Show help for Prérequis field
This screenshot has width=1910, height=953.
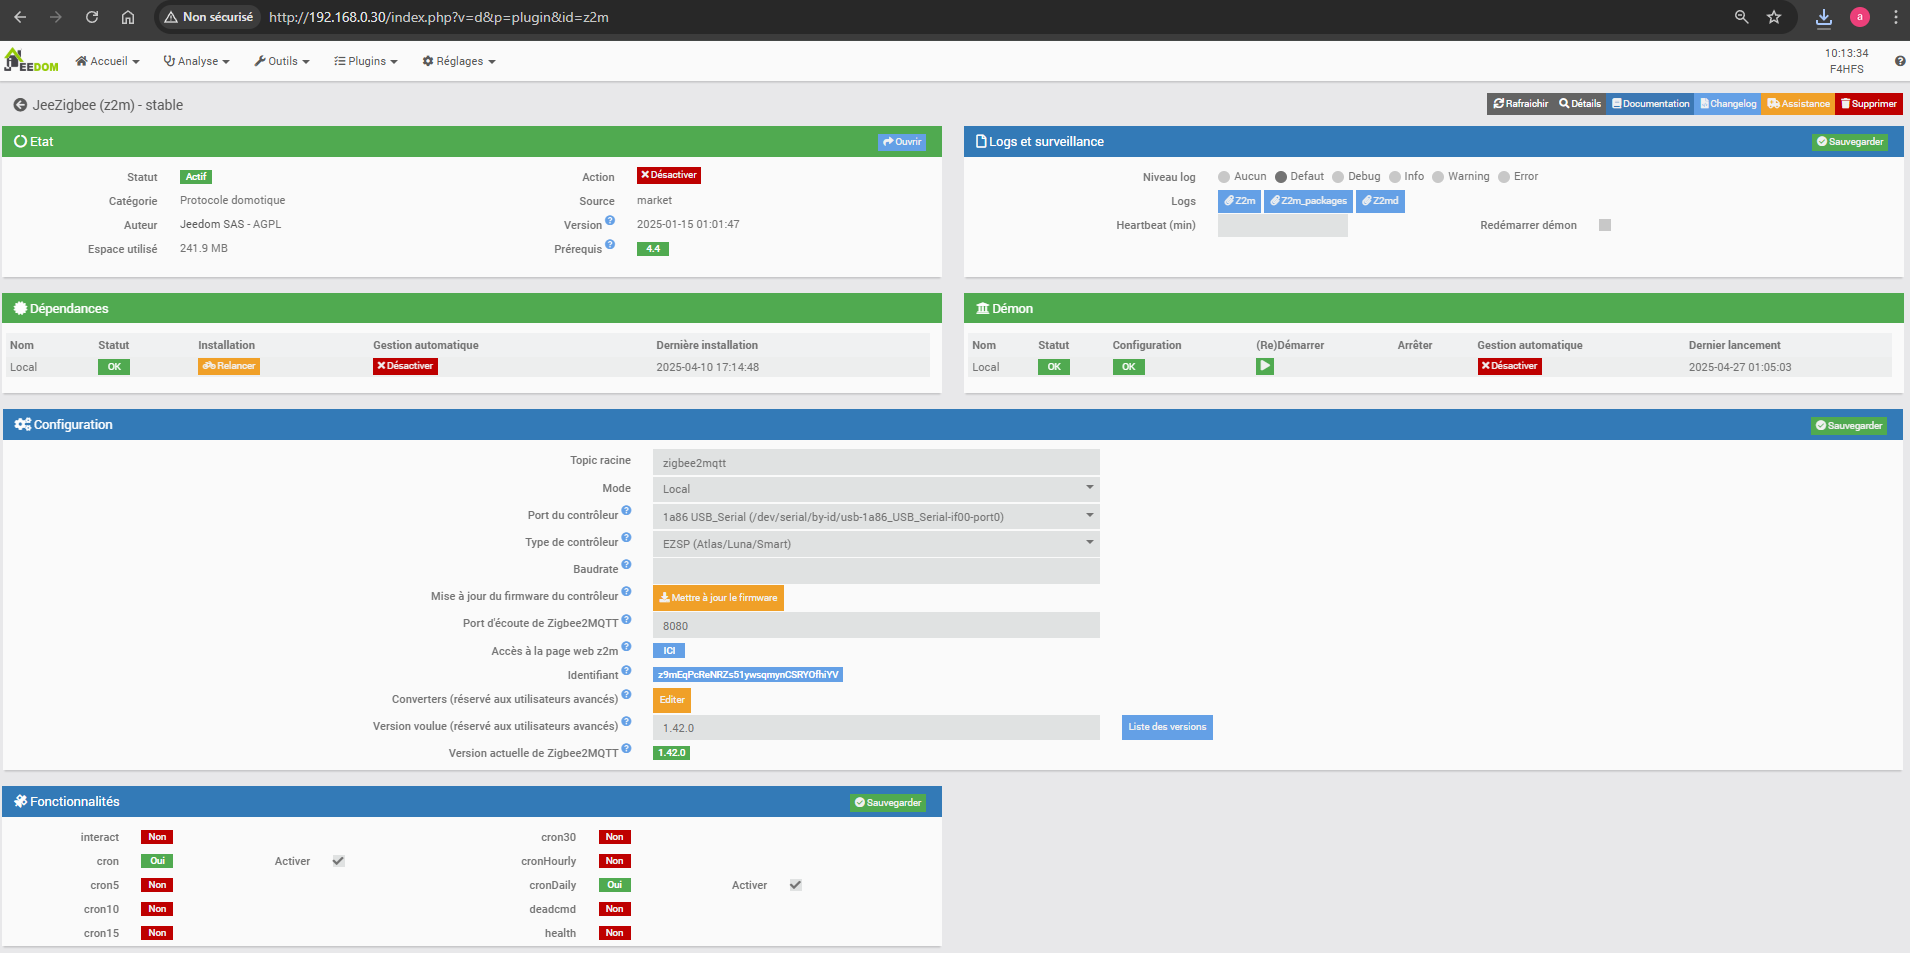[x=610, y=244]
